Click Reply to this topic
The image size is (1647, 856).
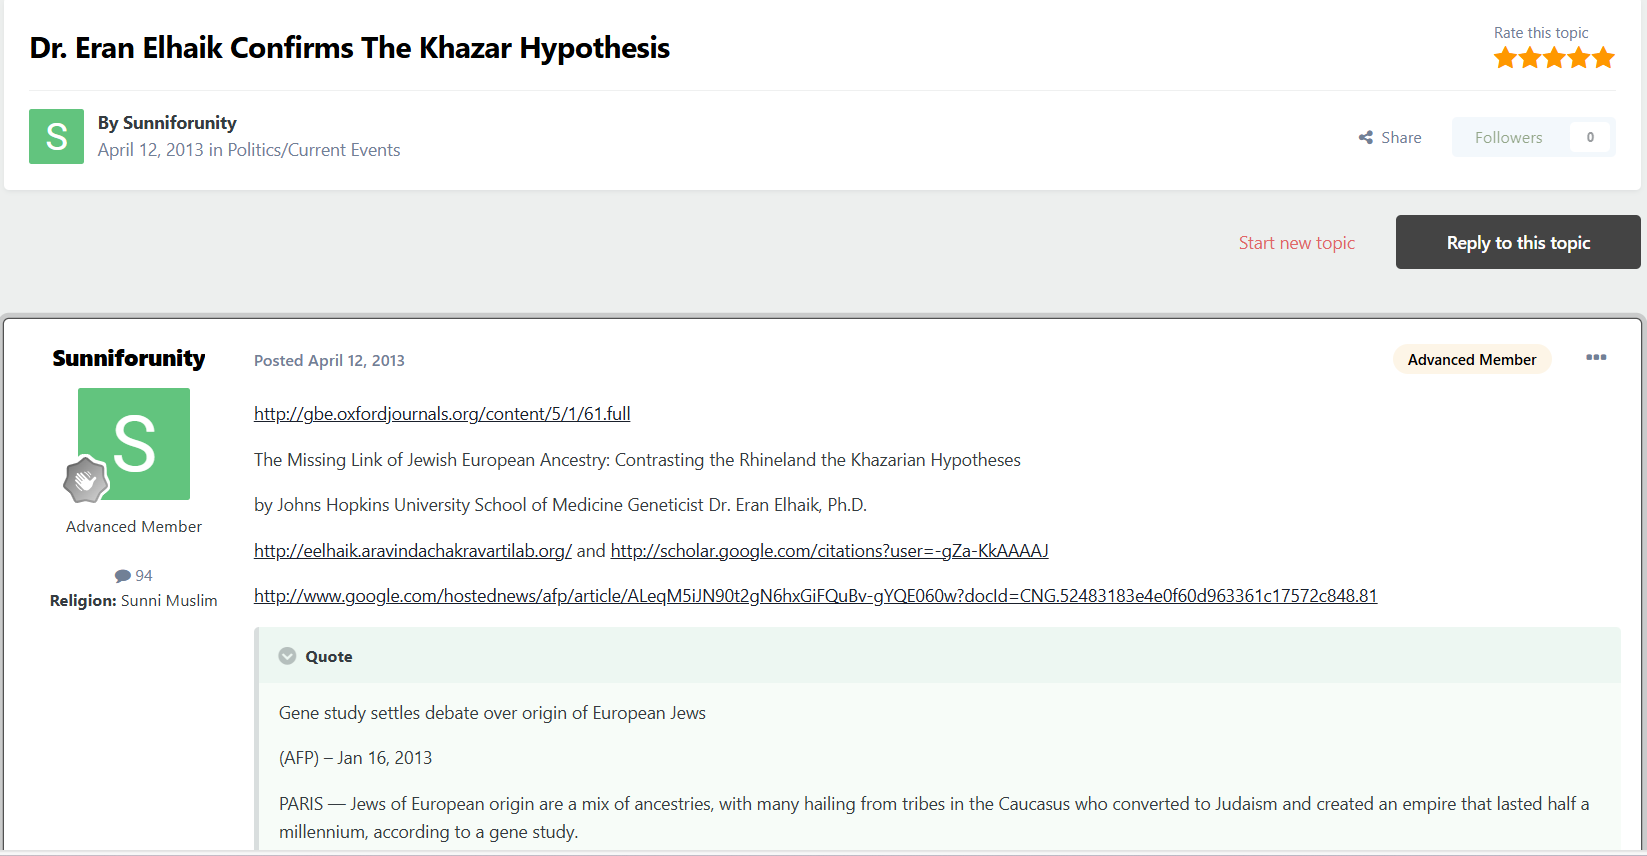pyautogui.click(x=1518, y=242)
